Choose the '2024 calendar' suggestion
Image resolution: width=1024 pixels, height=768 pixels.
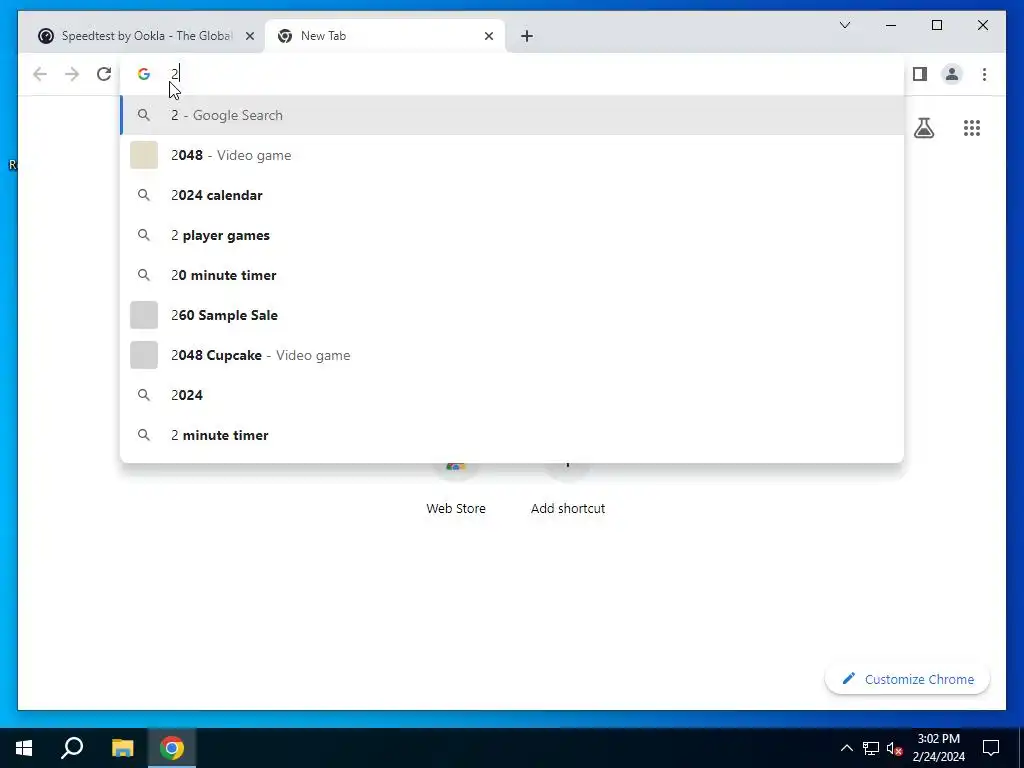513,195
